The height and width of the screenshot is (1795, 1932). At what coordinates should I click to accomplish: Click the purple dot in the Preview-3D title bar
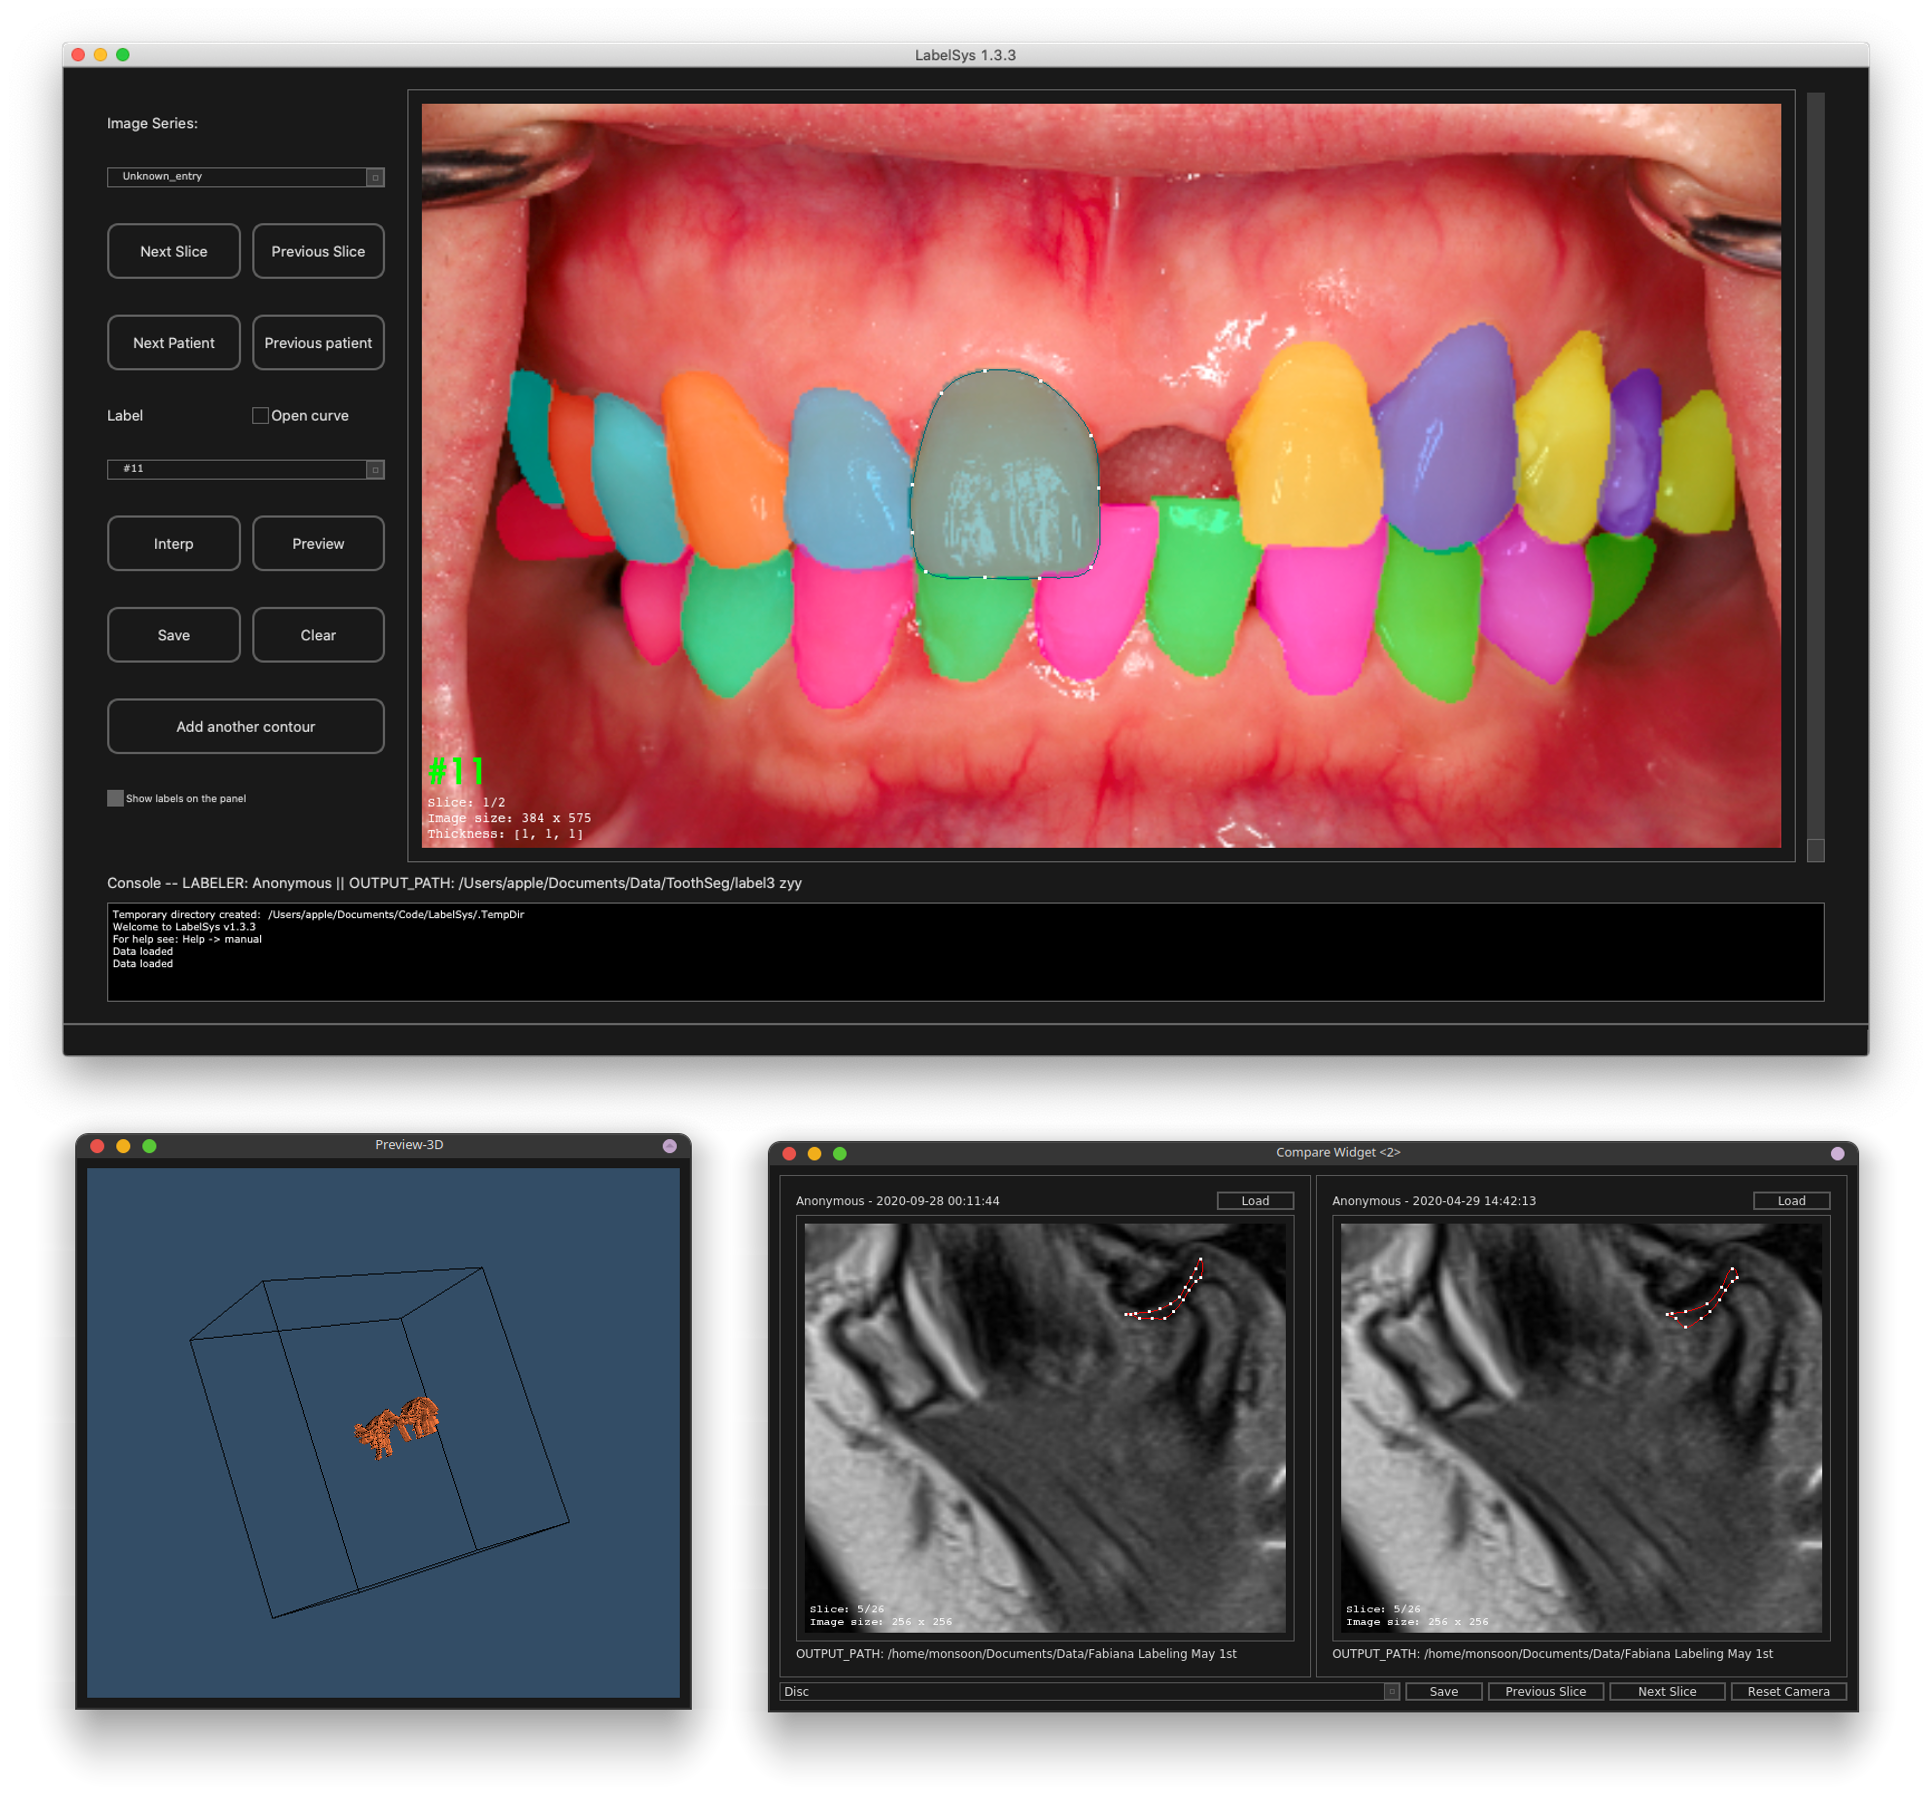coord(670,1146)
